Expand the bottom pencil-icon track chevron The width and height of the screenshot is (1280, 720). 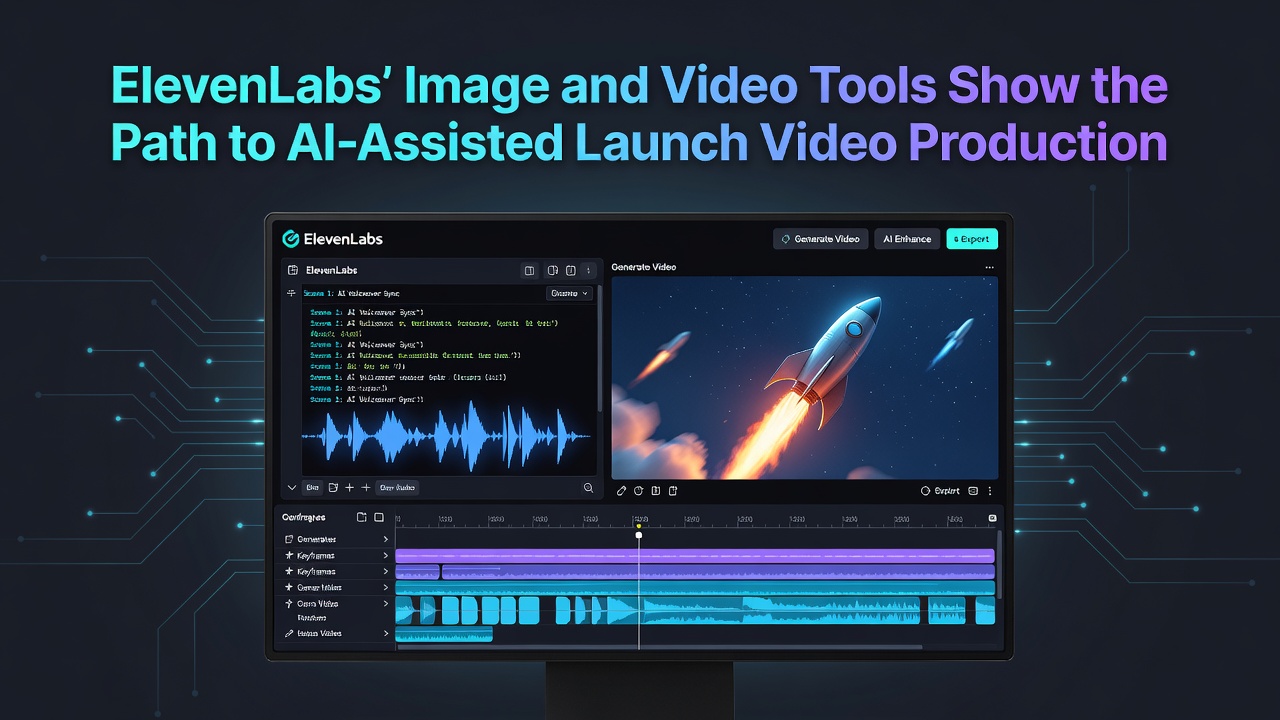386,634
